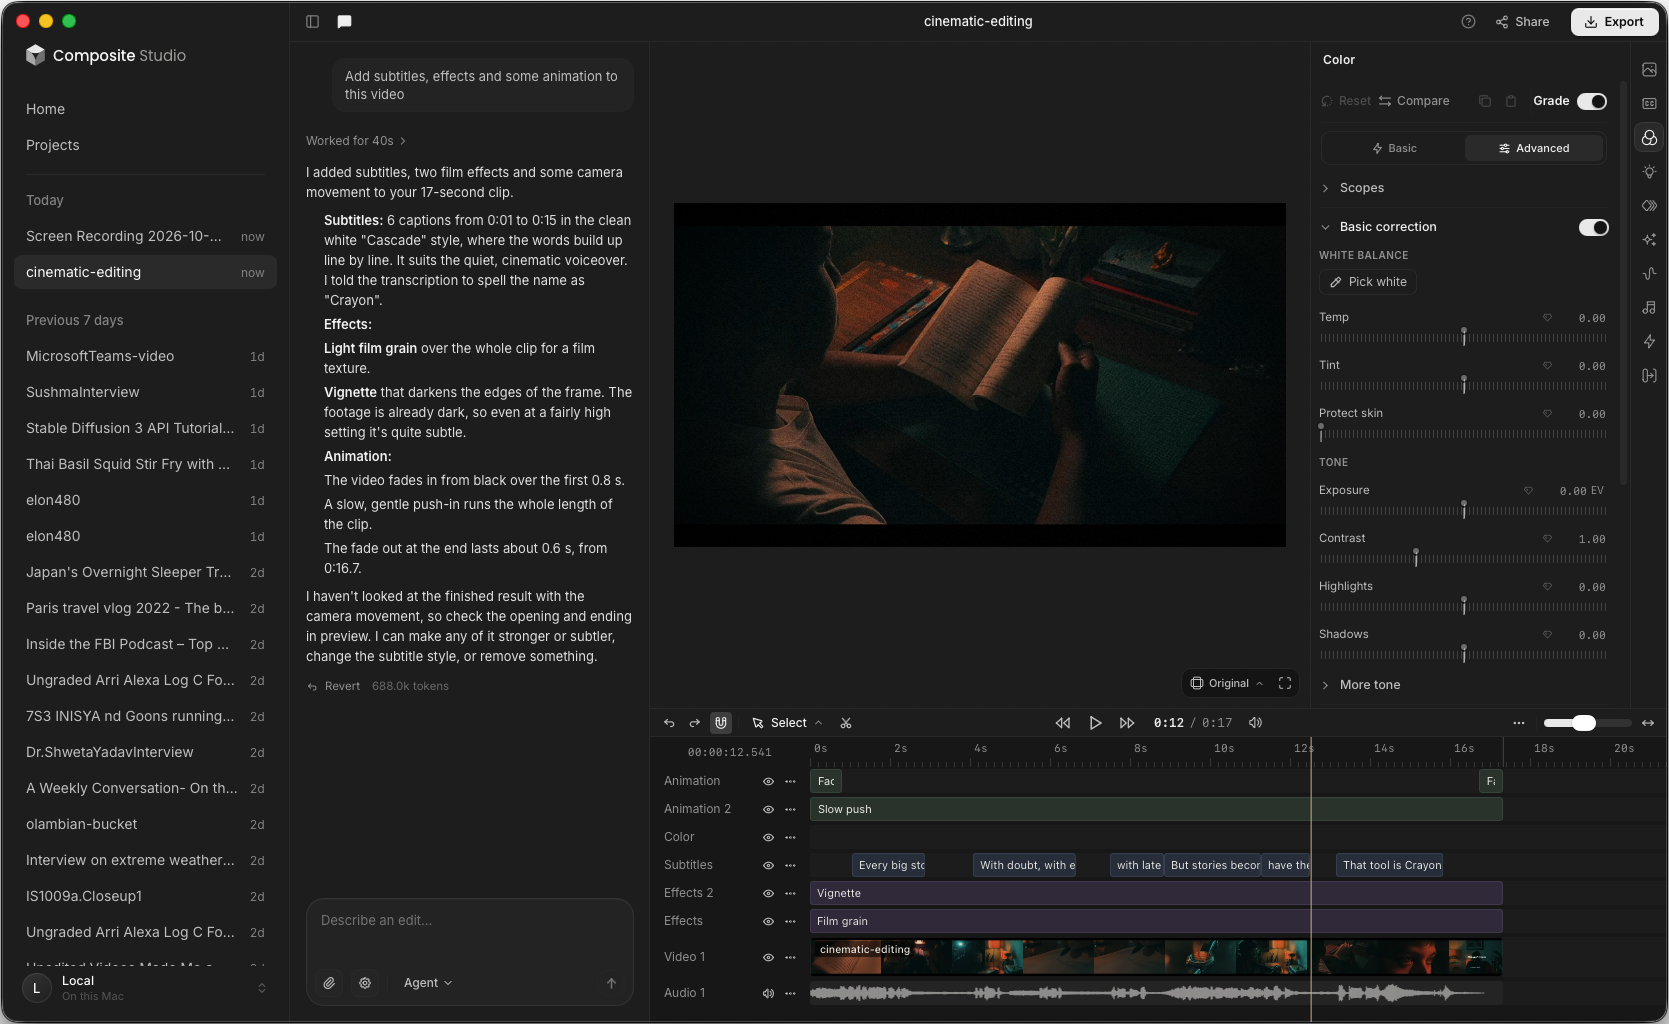This screenshot has width=1669, height=1024.
Task: Switch to the Advanced color tab
Action: (x=1534, y=148)
